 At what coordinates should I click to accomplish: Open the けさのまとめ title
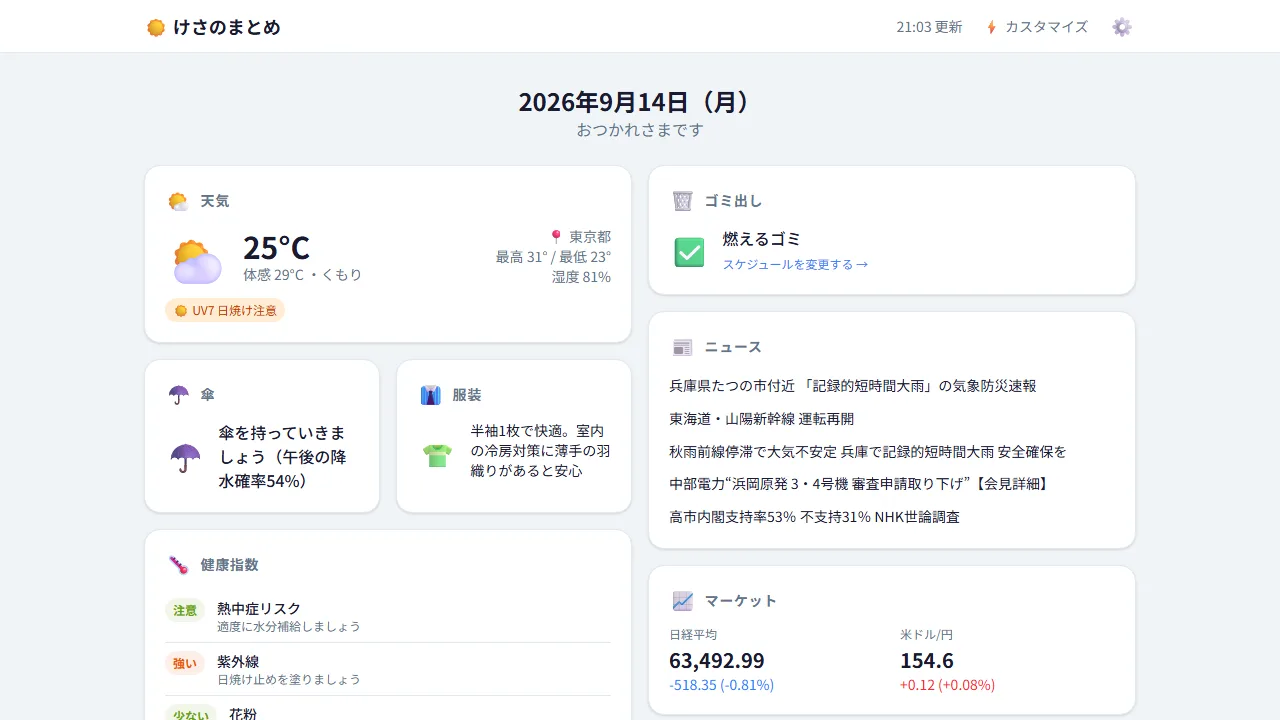[x=227, y=27]
